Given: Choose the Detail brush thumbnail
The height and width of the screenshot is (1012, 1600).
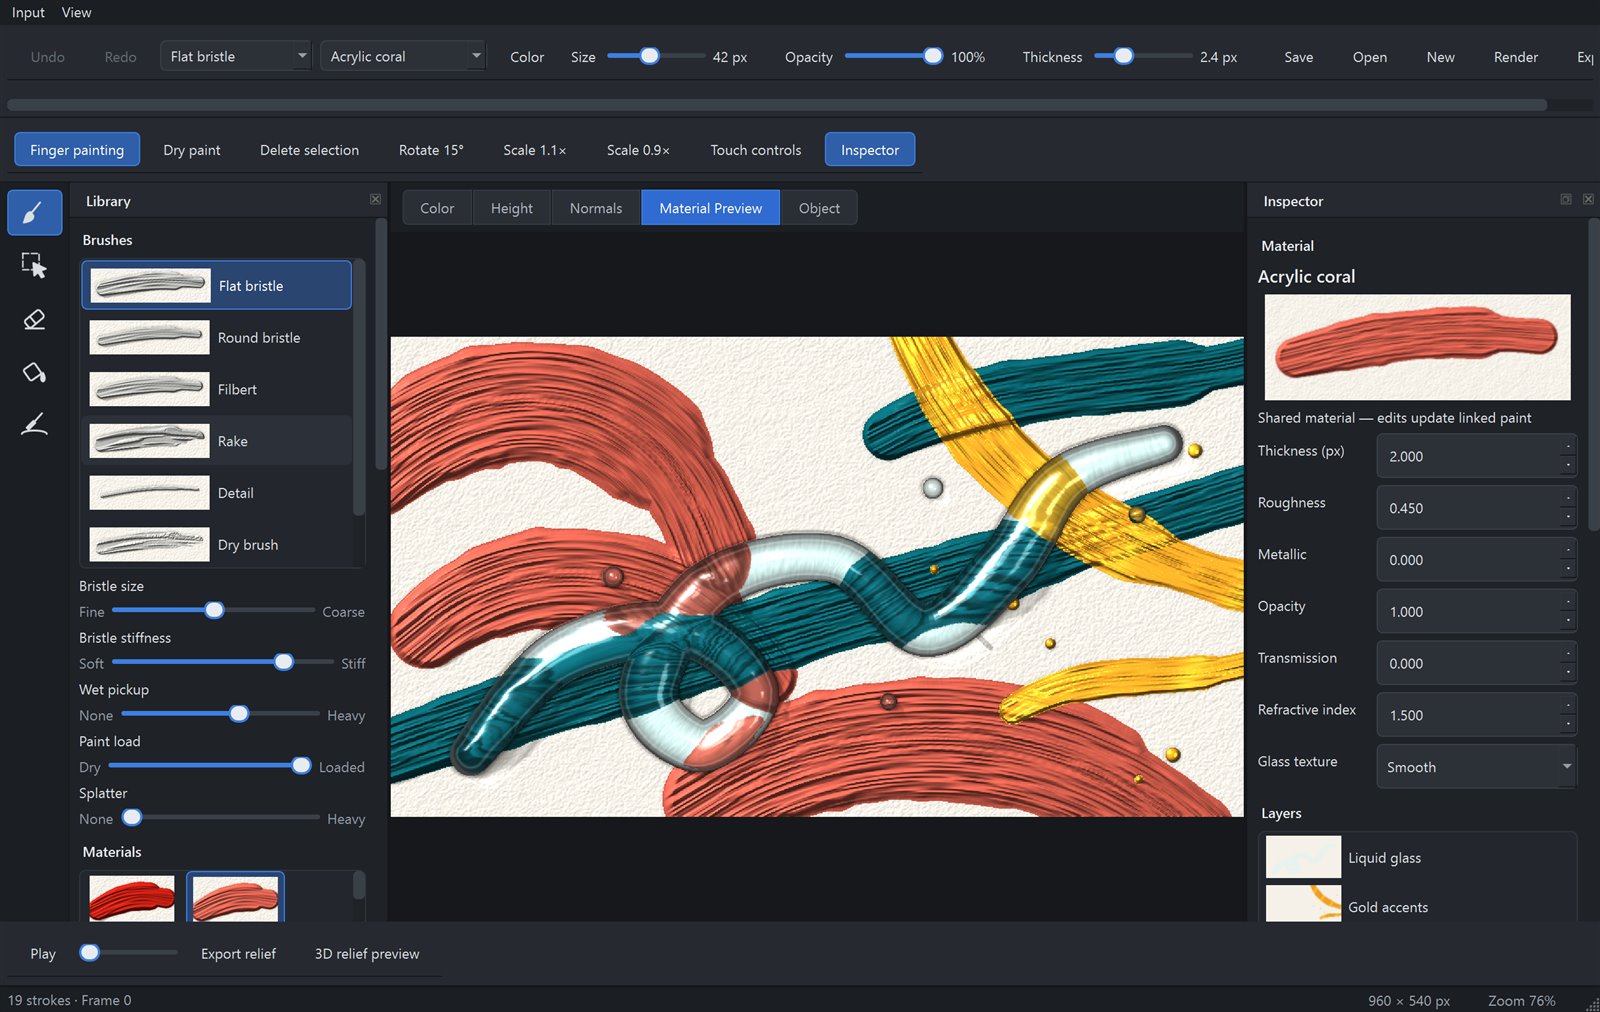Looking at the screenshot, I should coord(149,493).
